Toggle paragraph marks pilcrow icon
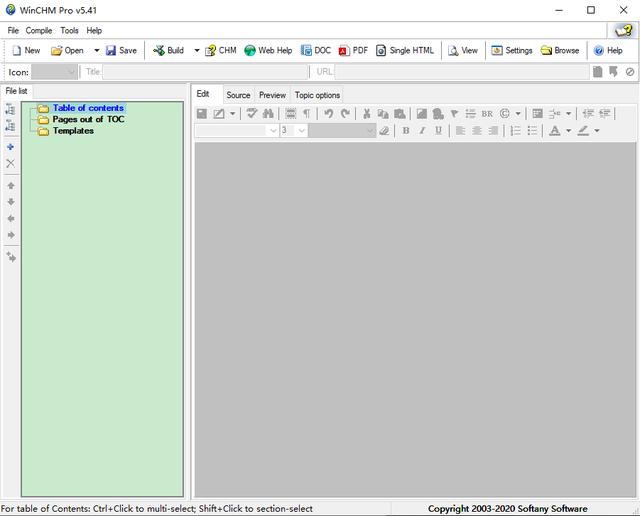 307,113
